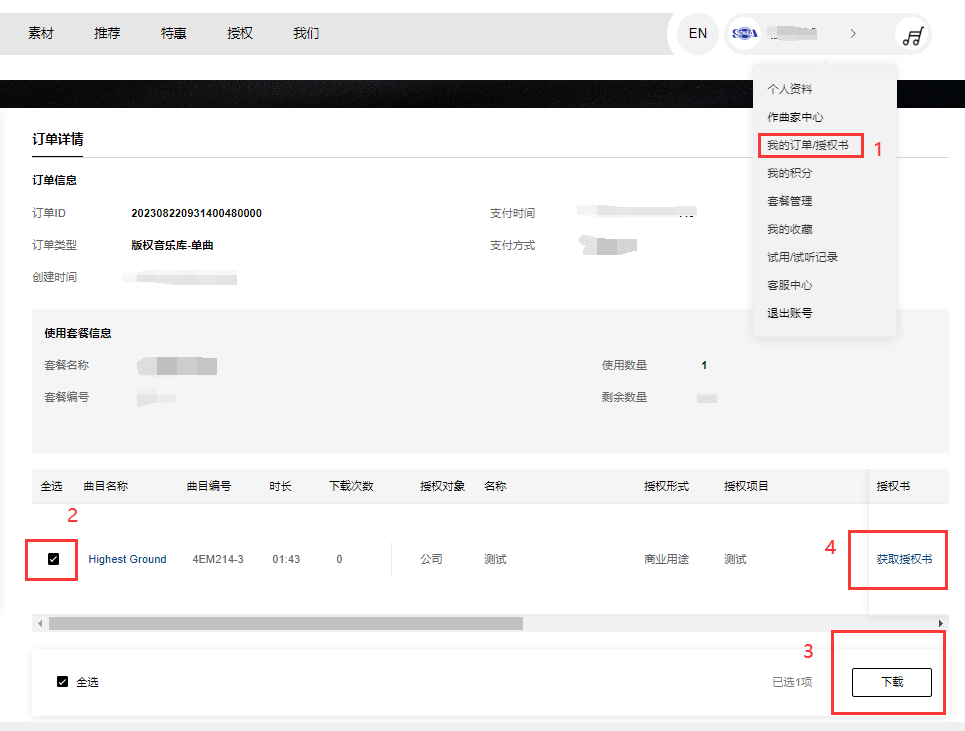The height and width of the screenshot is (731, 965).
Task: Open the 特惠 nav item
Action: pos(173,33)
